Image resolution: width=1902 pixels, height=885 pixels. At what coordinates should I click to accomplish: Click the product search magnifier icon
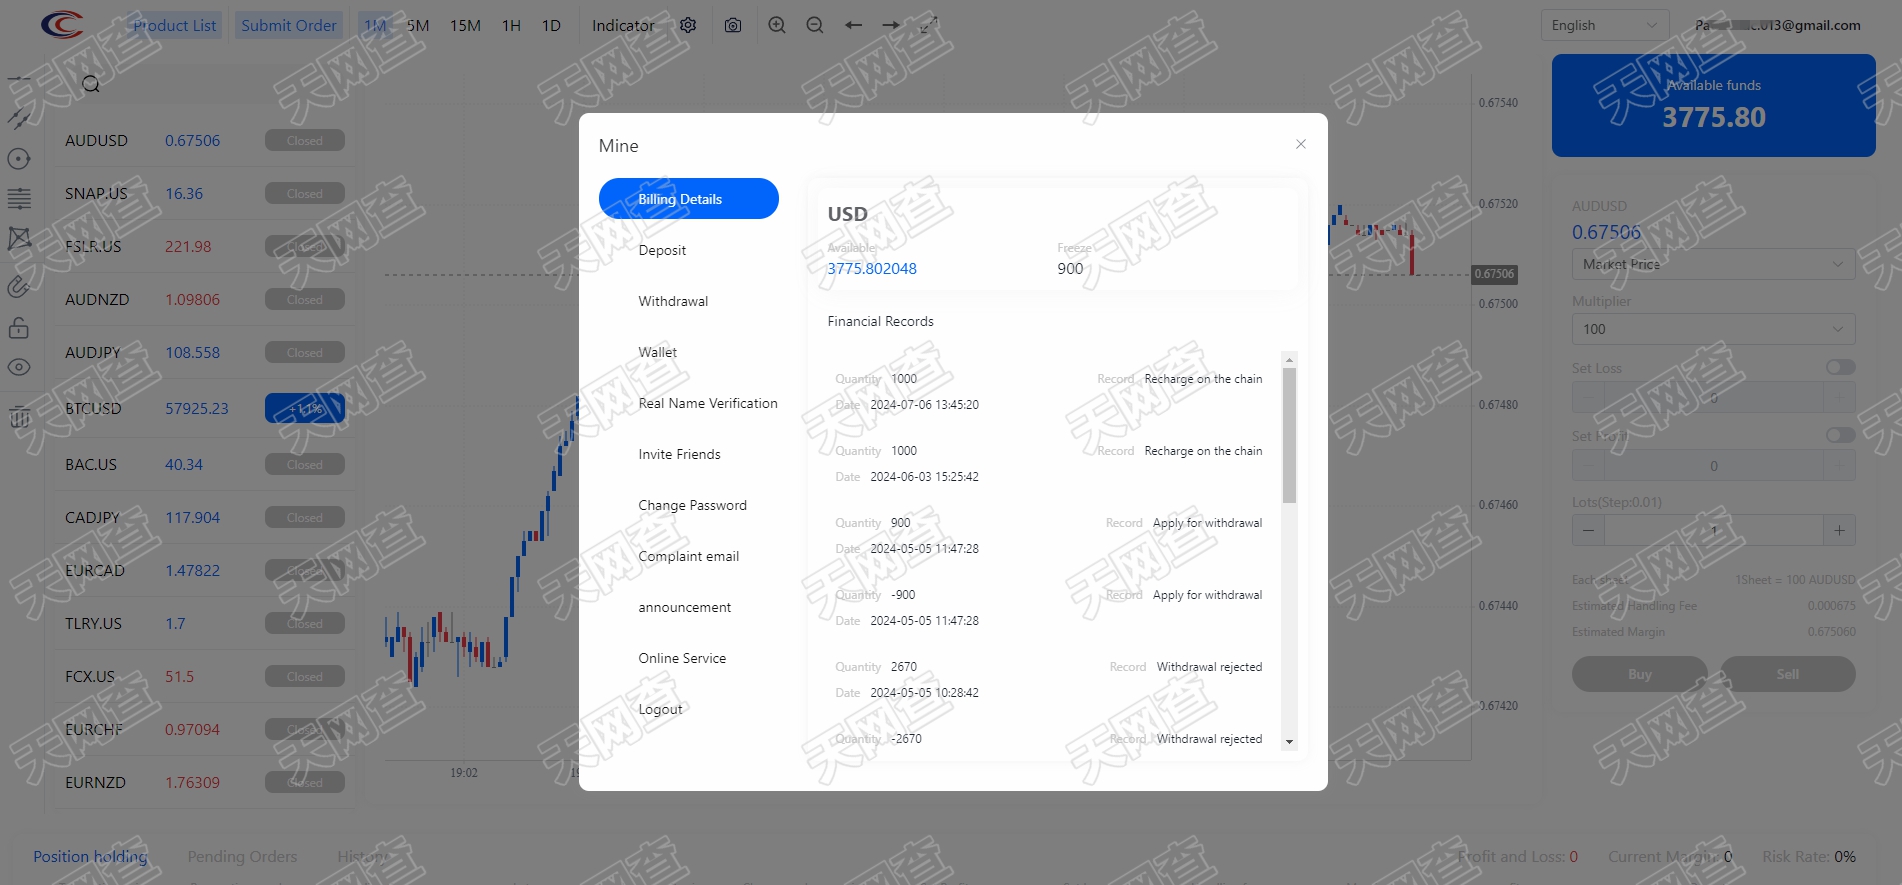click(x=91, y=84)
